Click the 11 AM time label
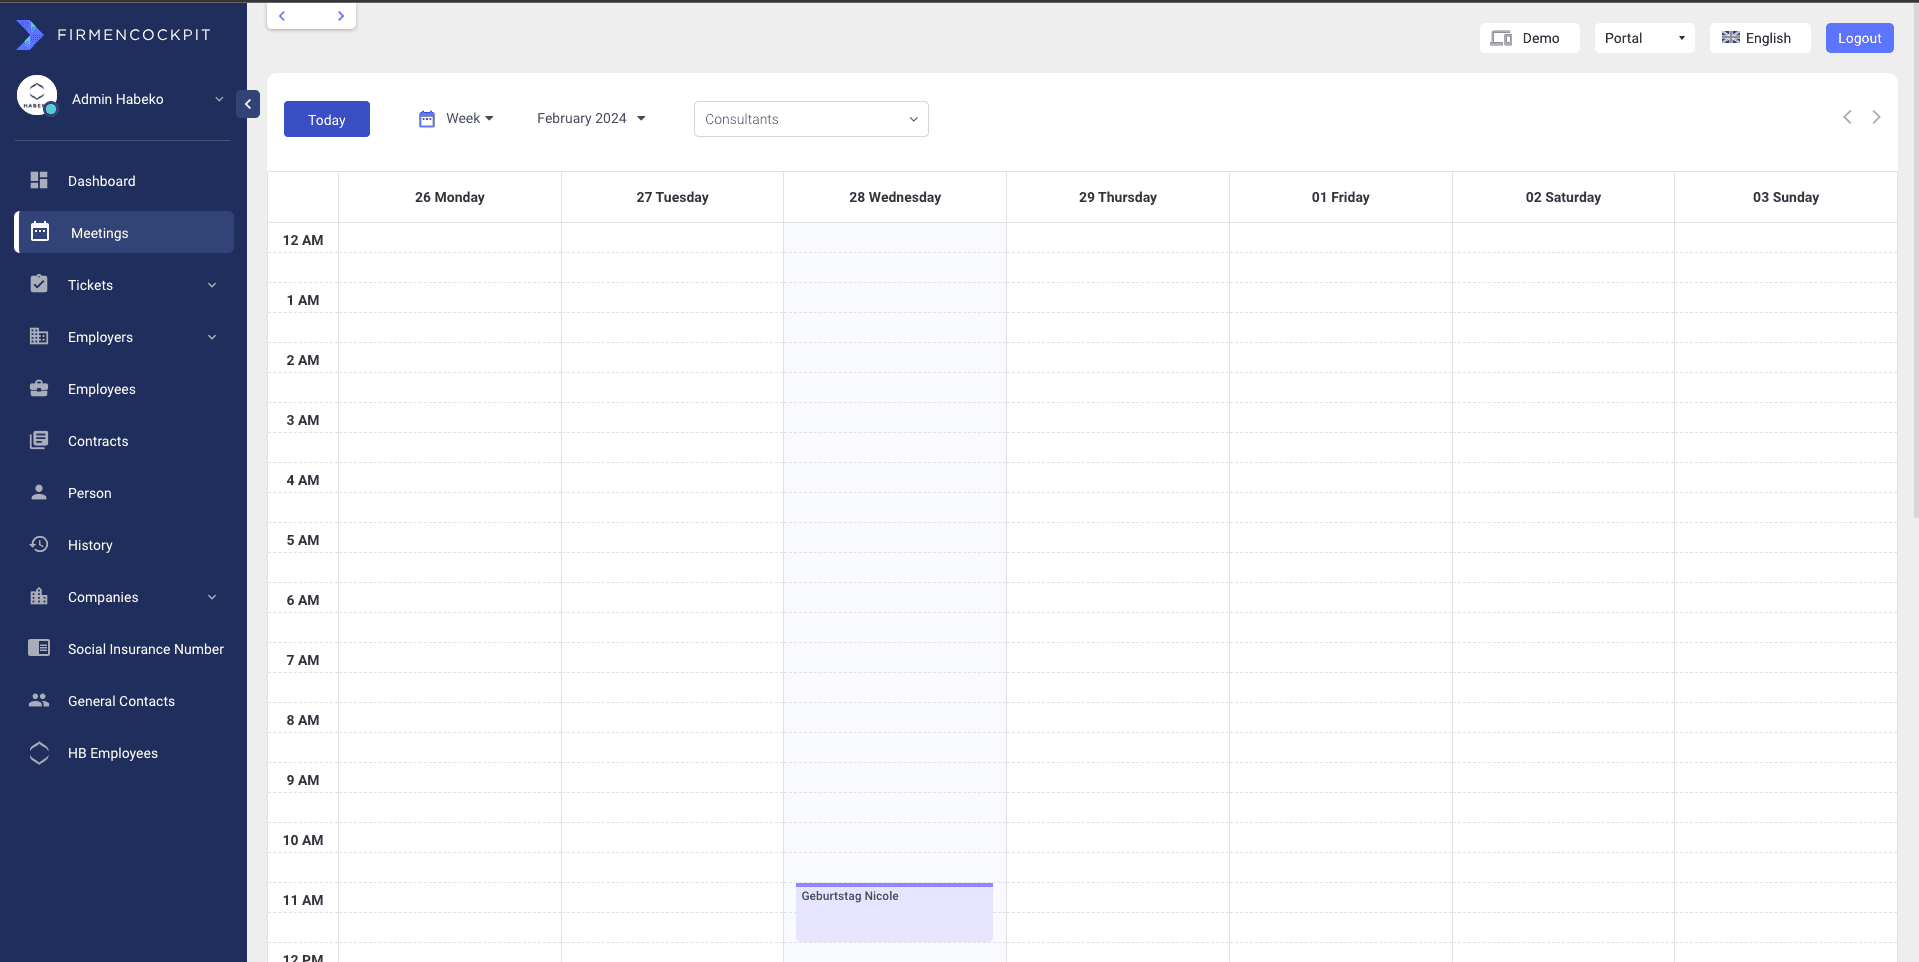 click(x=303, y=900)
